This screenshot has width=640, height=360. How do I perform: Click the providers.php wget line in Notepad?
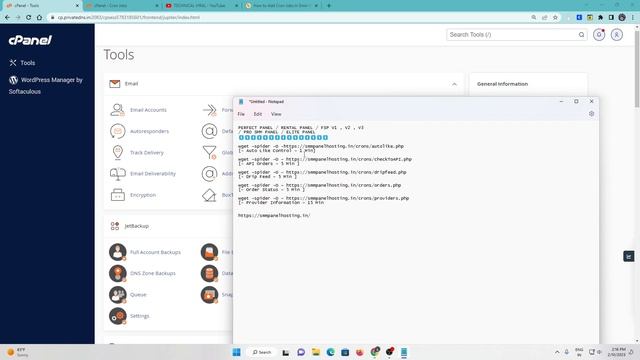point(323,198)
